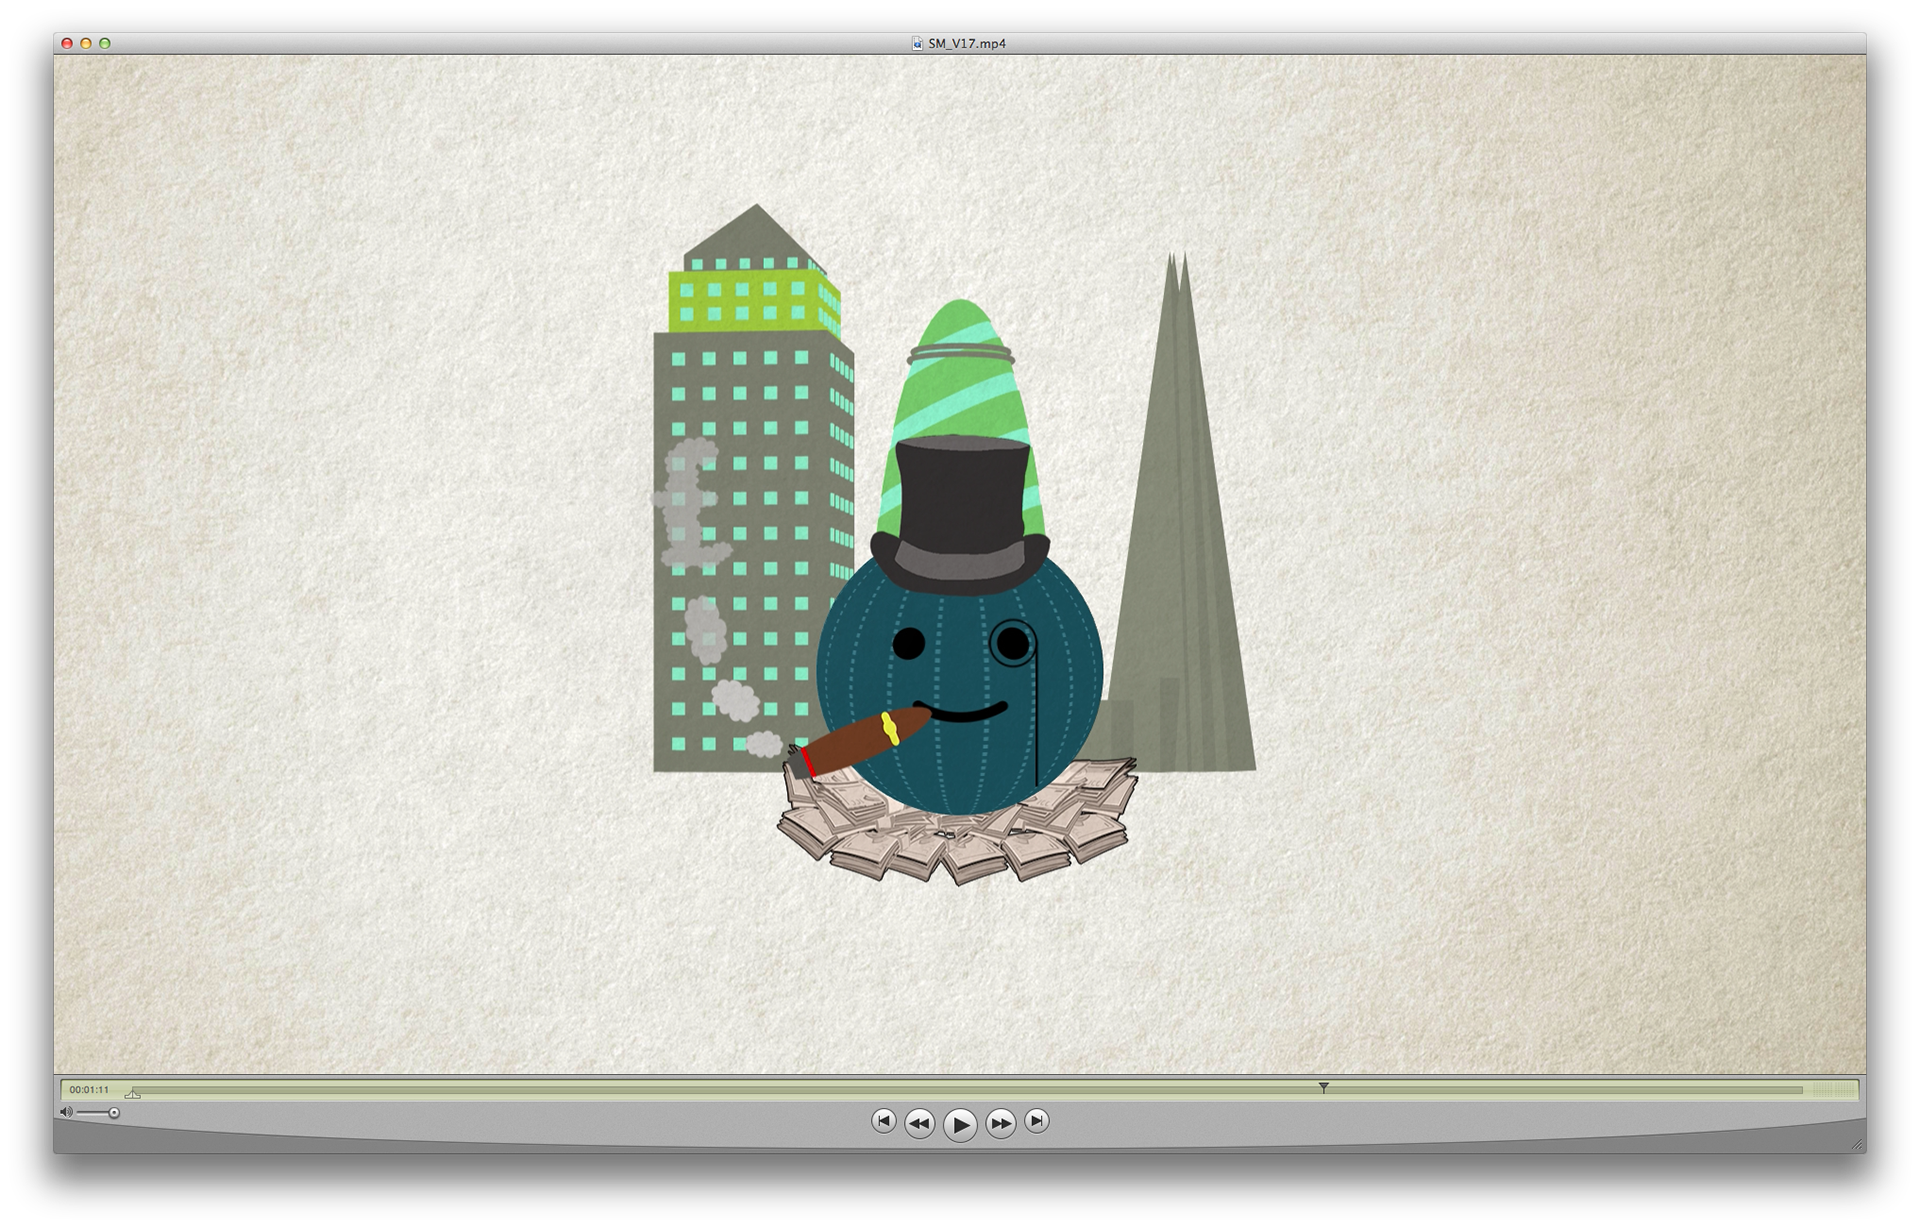Click the fast forward button

1000,1124
